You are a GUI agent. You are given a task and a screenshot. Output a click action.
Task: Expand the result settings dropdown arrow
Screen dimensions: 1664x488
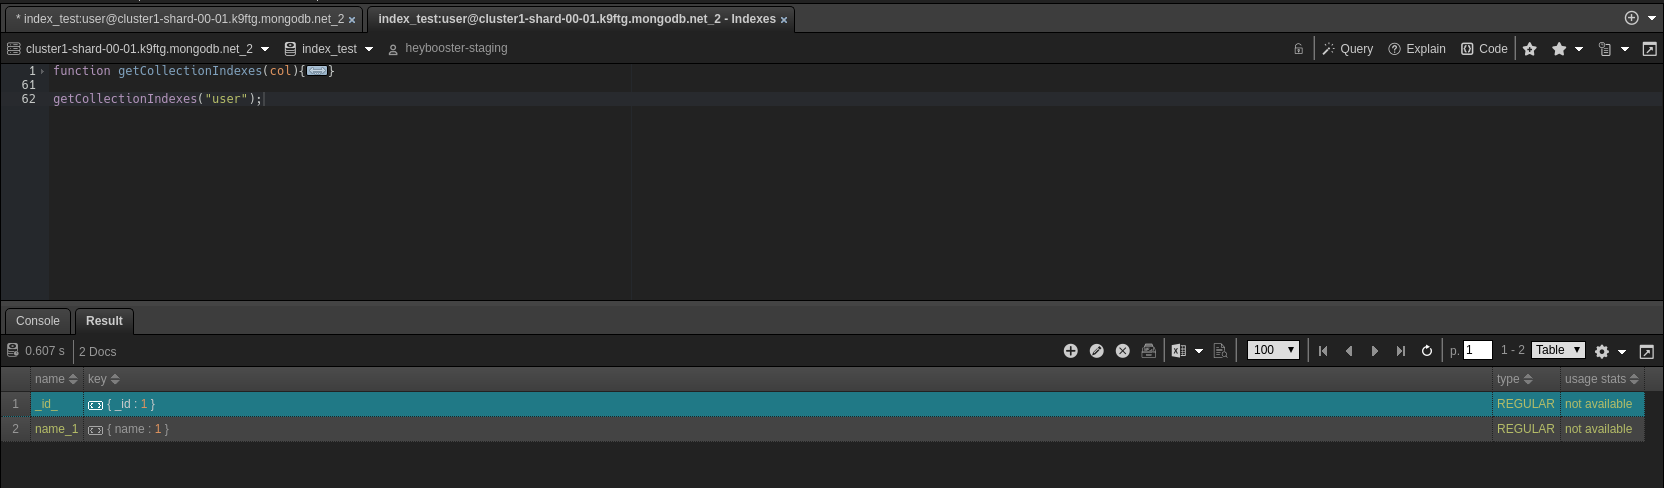click(1622, 351)
